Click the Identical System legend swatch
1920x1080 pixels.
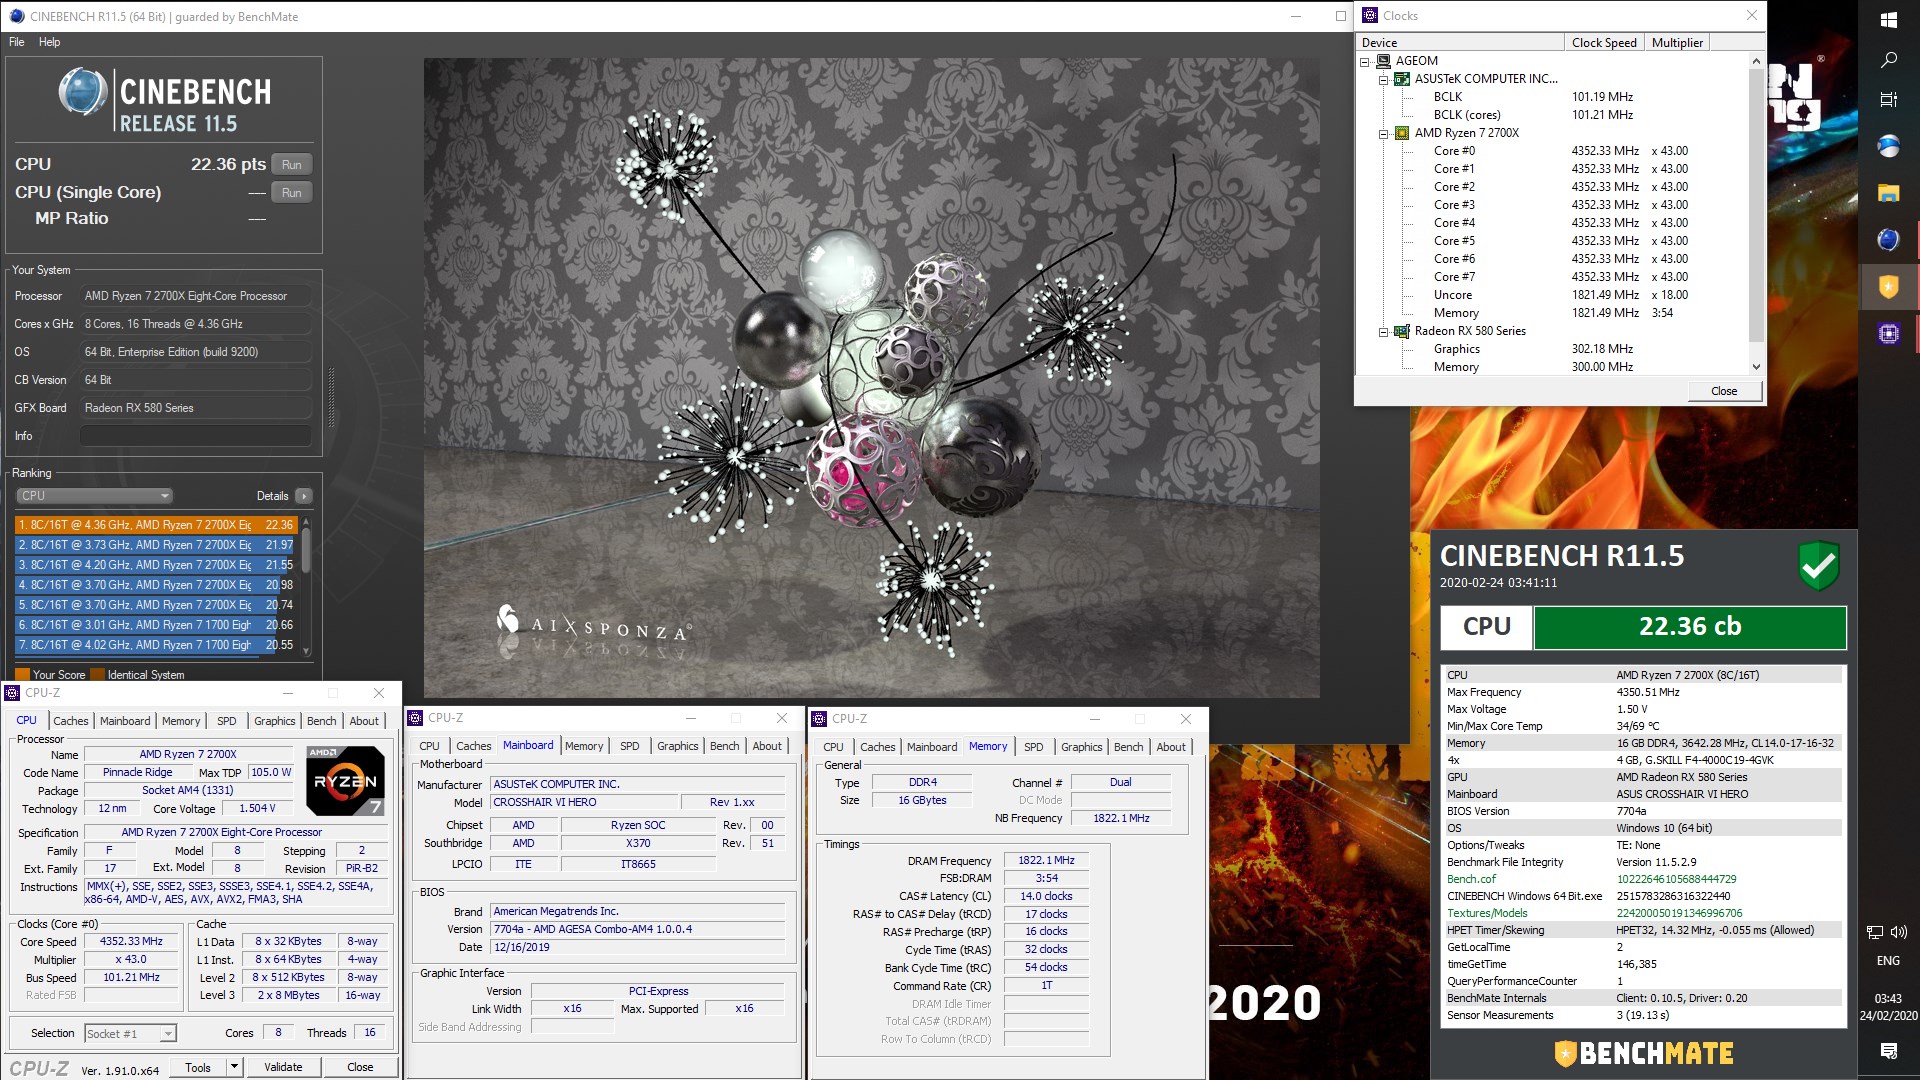[x=97, y=675]
